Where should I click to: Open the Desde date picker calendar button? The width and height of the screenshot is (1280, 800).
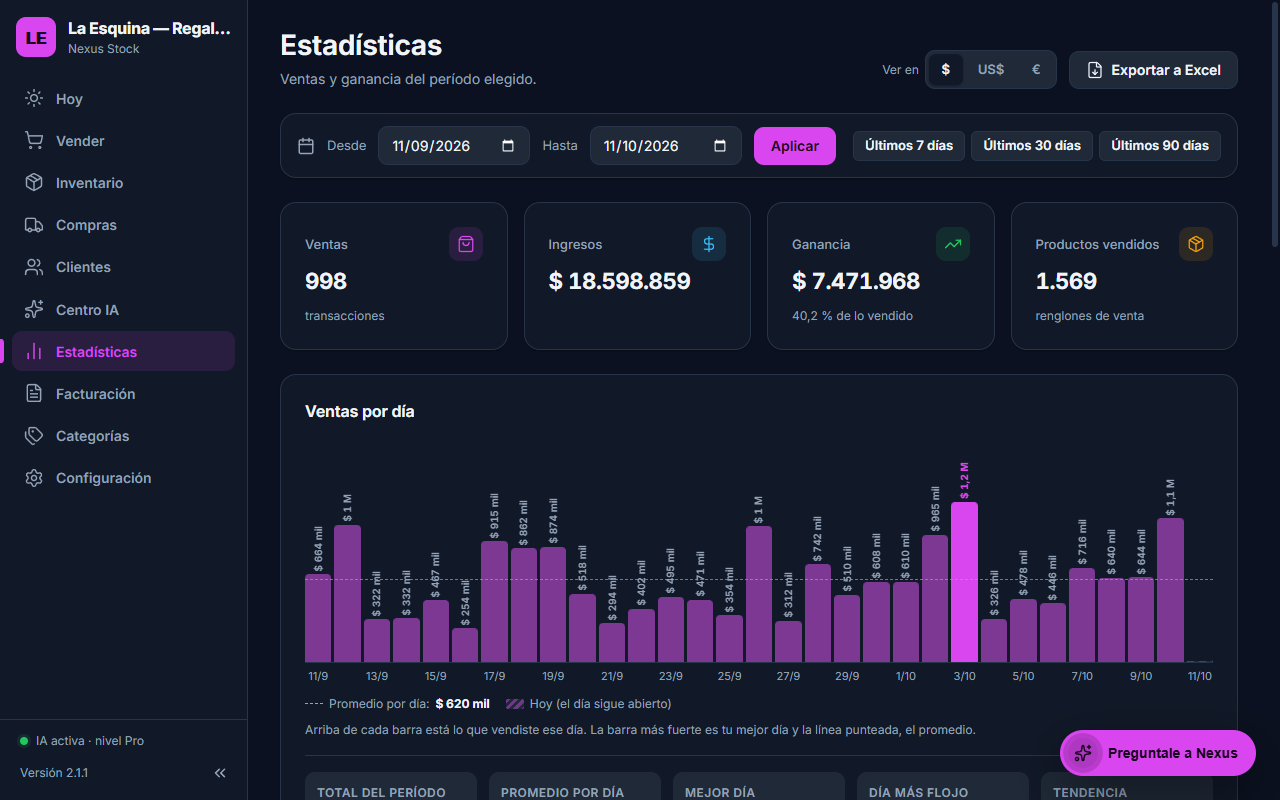[508, 146]
